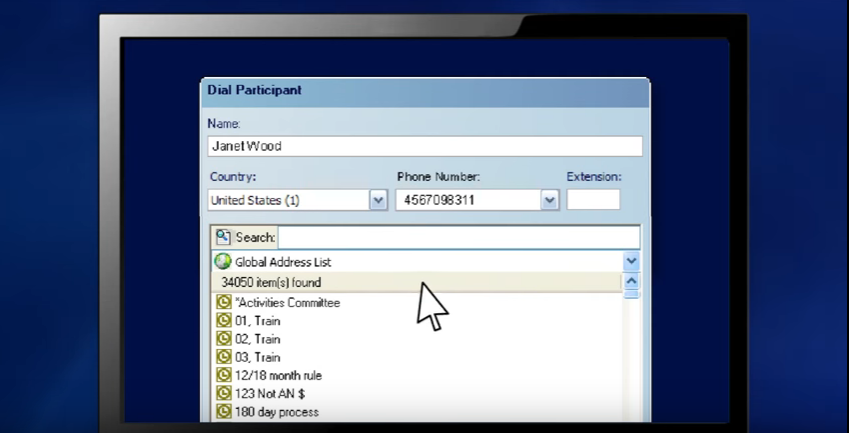Click the Search magnifier icon

pyautogui.click(x=222, y=238)
